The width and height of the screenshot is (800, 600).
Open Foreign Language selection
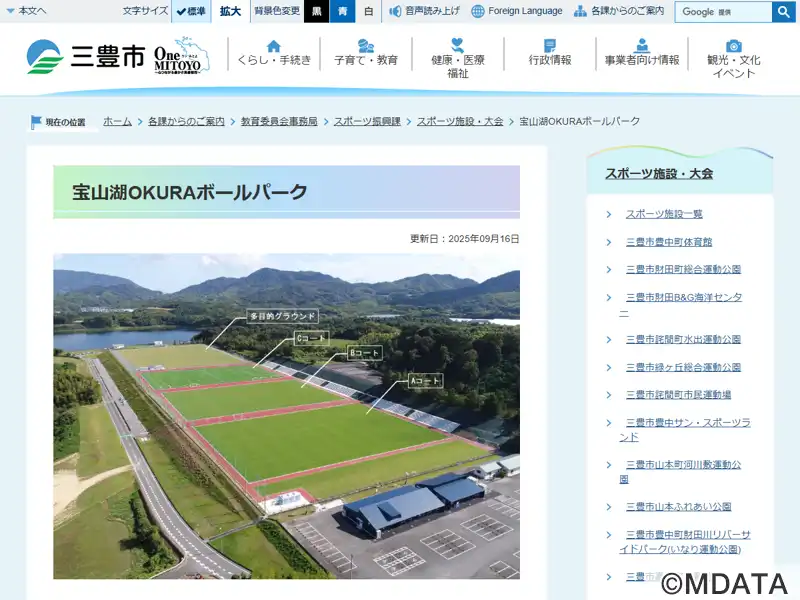517,11
